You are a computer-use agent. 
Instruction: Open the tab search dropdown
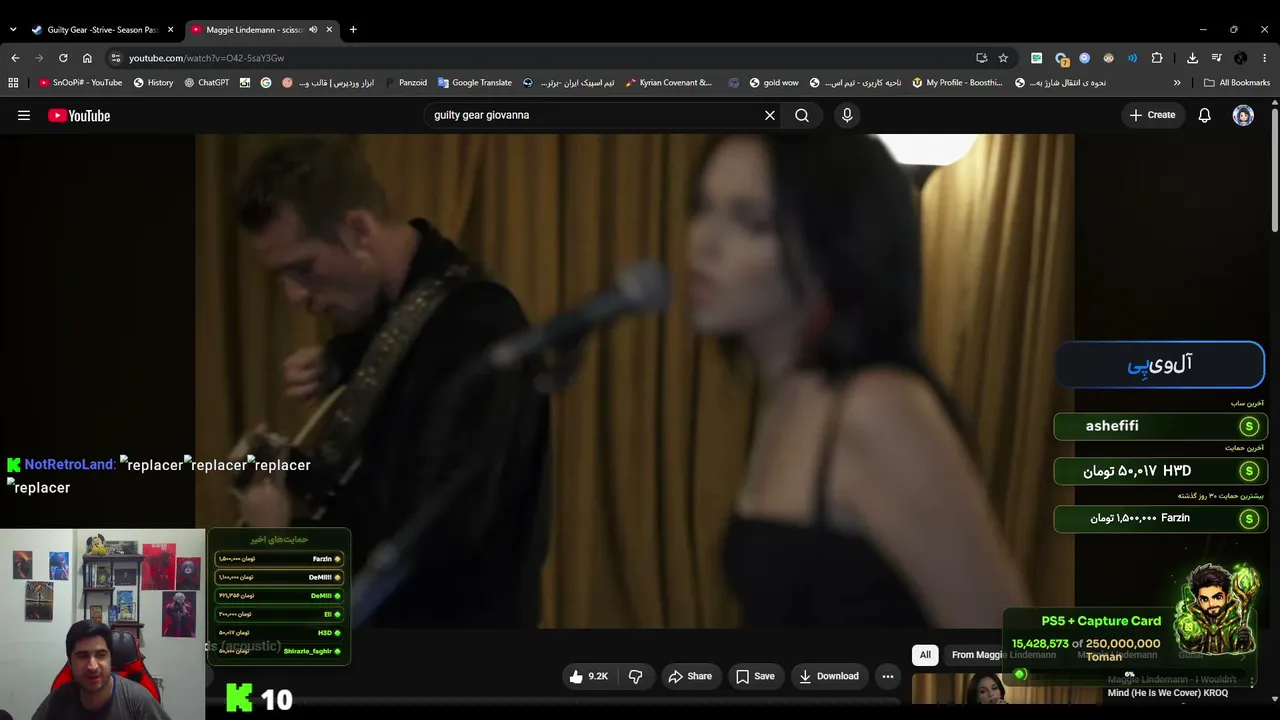13,30
